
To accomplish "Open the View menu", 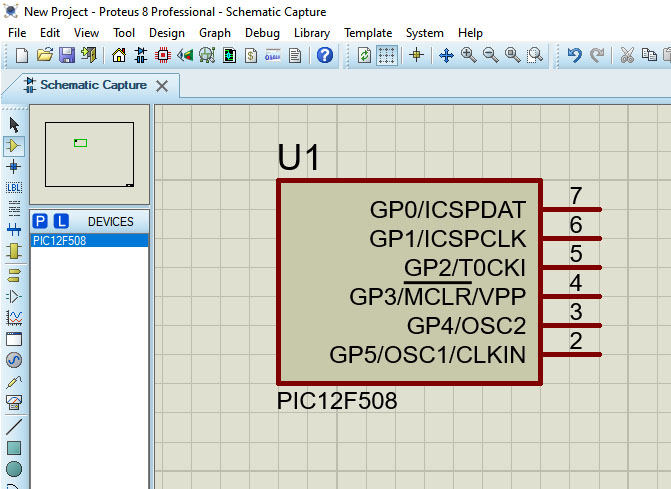I will point(86,33).
